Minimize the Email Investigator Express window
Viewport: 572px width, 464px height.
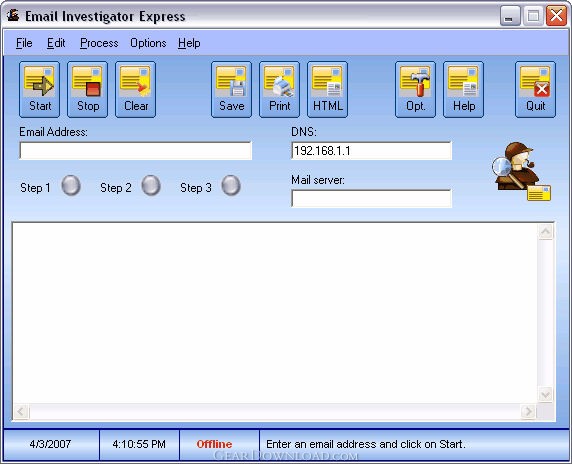pos(510,16)
